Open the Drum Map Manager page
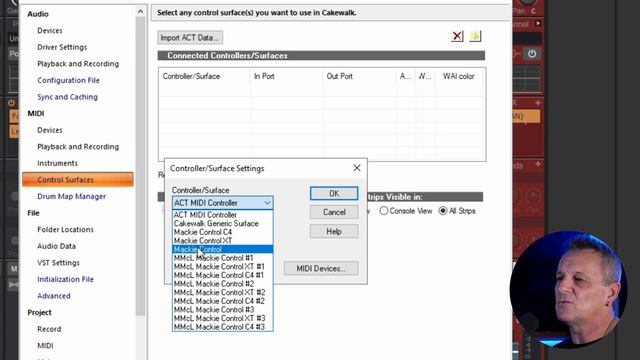 [71, 196]
